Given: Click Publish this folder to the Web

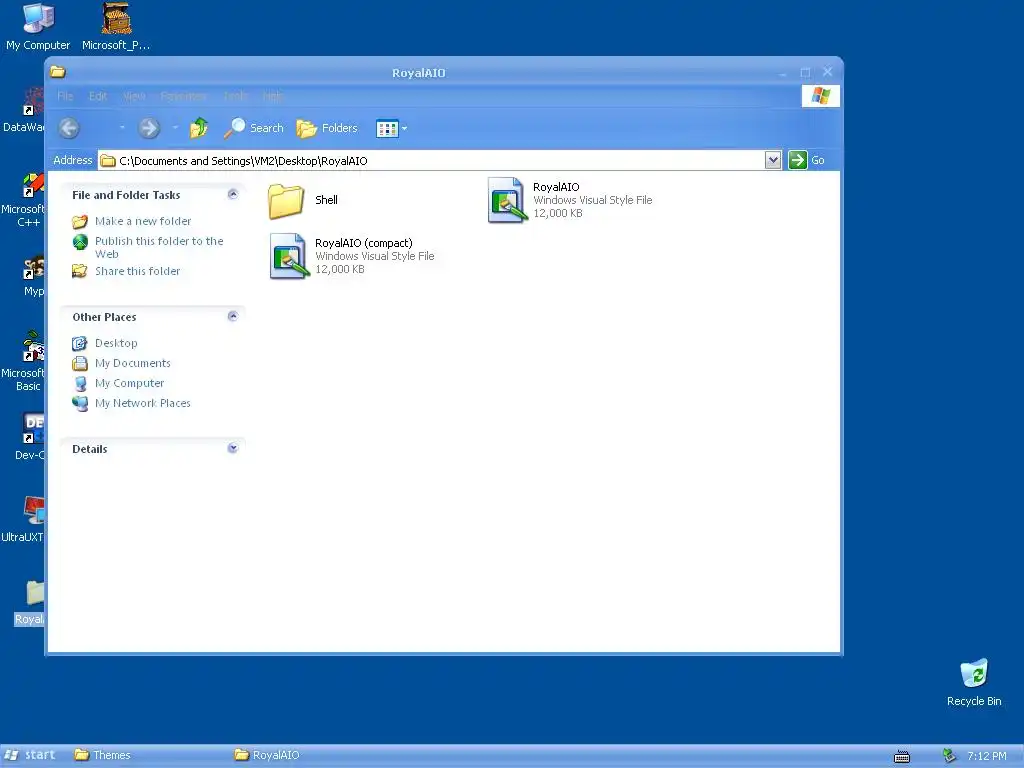Looking at the screenshot, I should point(159,248).
